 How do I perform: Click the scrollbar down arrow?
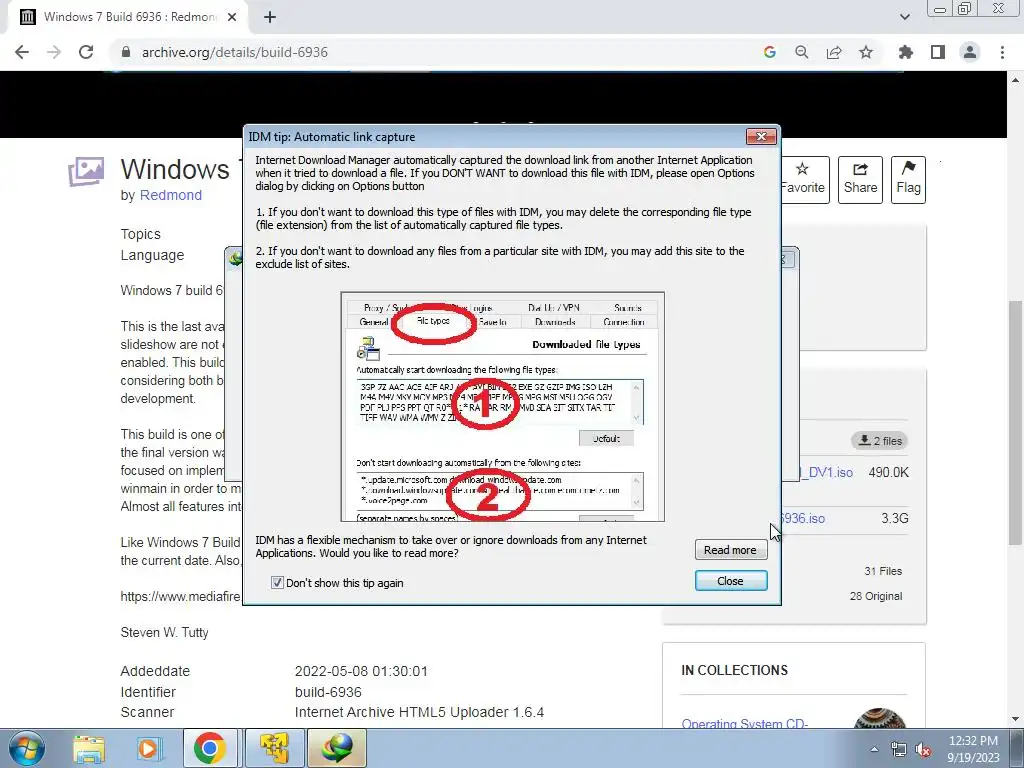(1015, 719)
